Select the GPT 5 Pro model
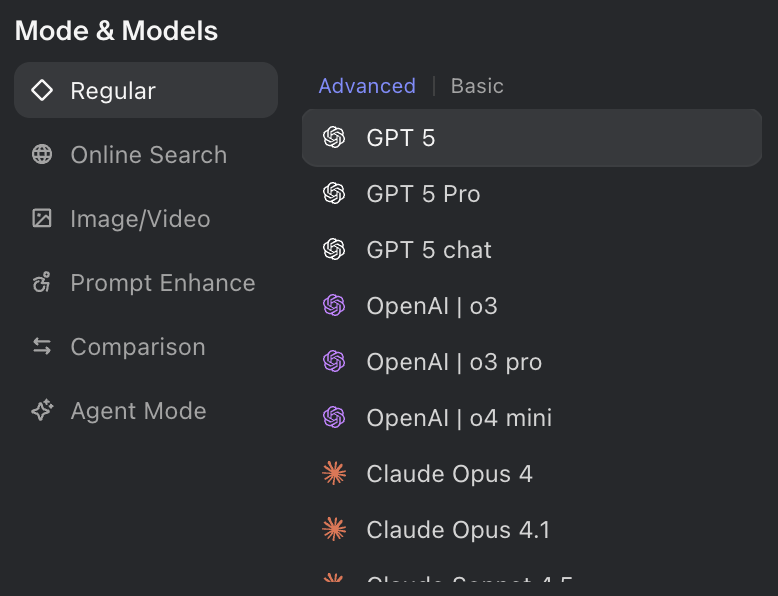The width and height of the screenshot is (778, 596). click(x=424, y=194)
